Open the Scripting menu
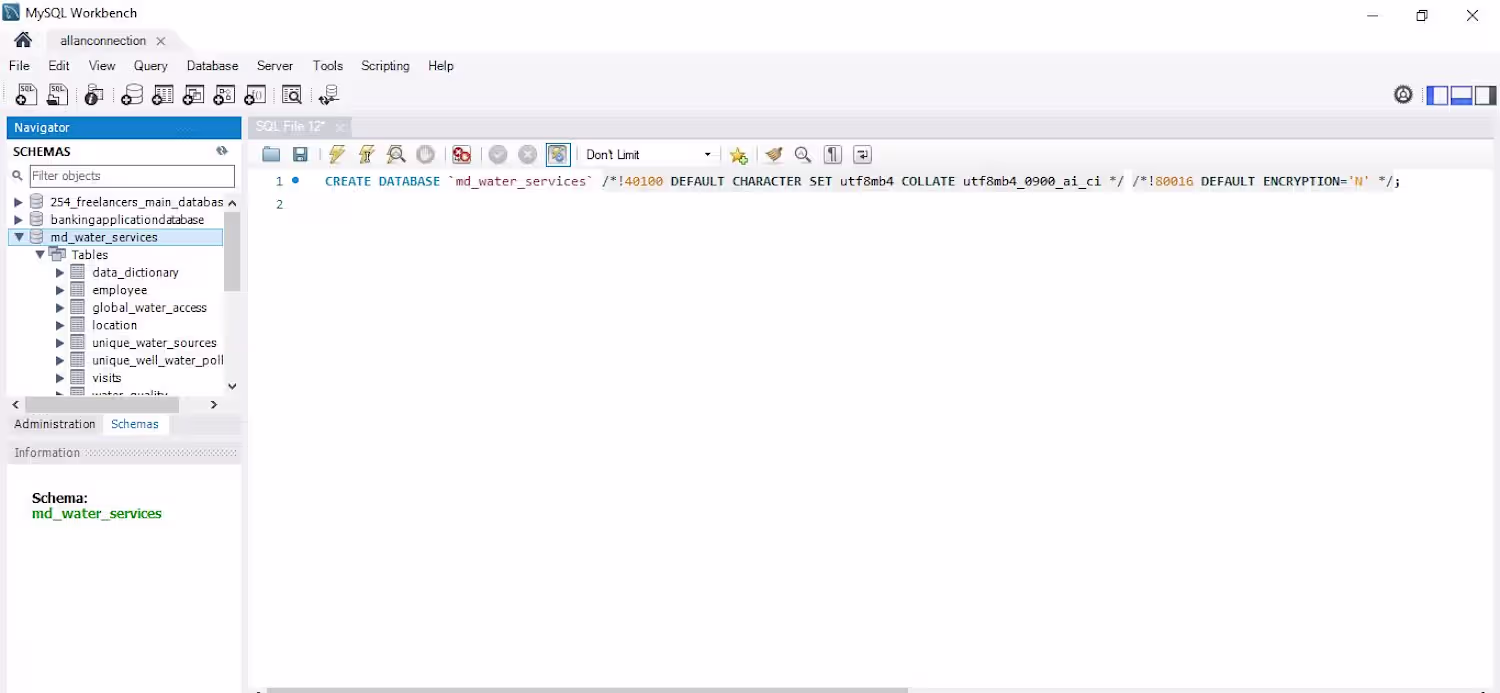Viewport: 1500px width, 693px height. tap(385, 66)
